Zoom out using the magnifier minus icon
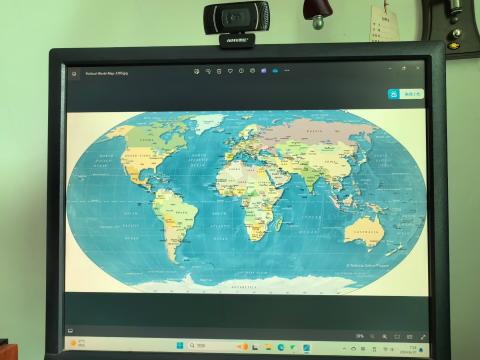 372,337
